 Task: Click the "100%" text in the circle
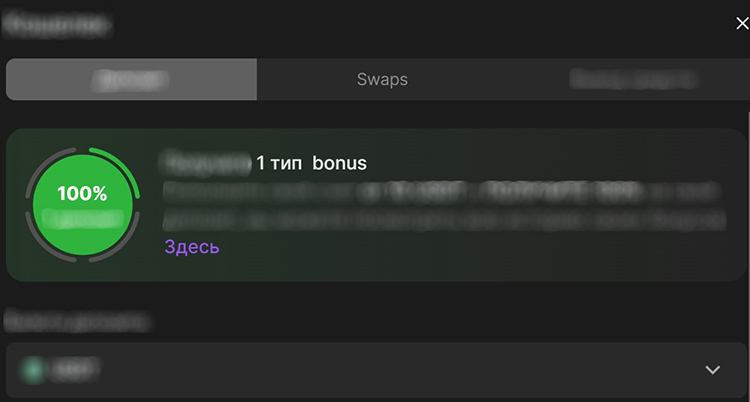coord(81,193)
